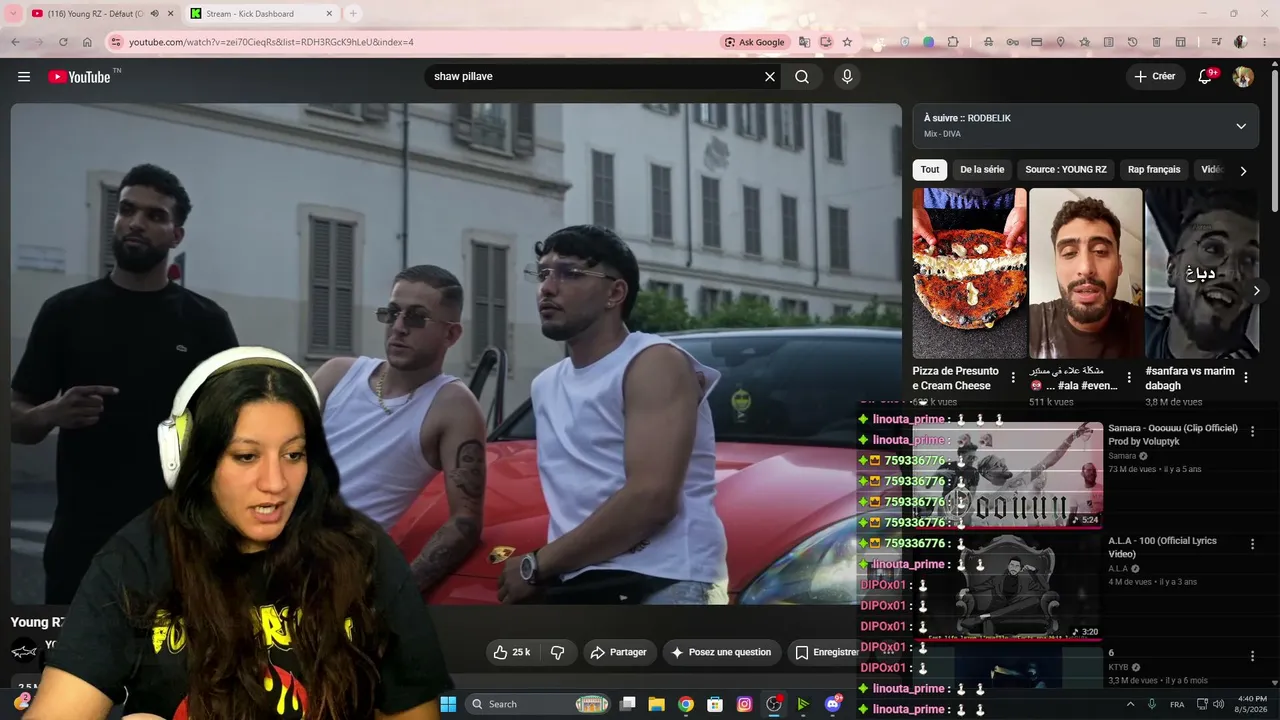Show hidden system tray icons

[1131, 704]
